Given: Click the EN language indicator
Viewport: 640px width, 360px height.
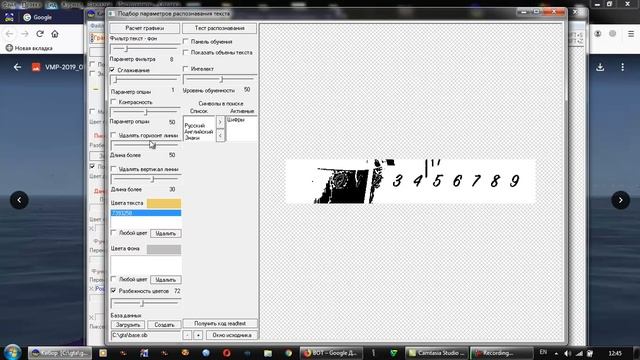Looking at the screenshot, I should pos(543,352).
